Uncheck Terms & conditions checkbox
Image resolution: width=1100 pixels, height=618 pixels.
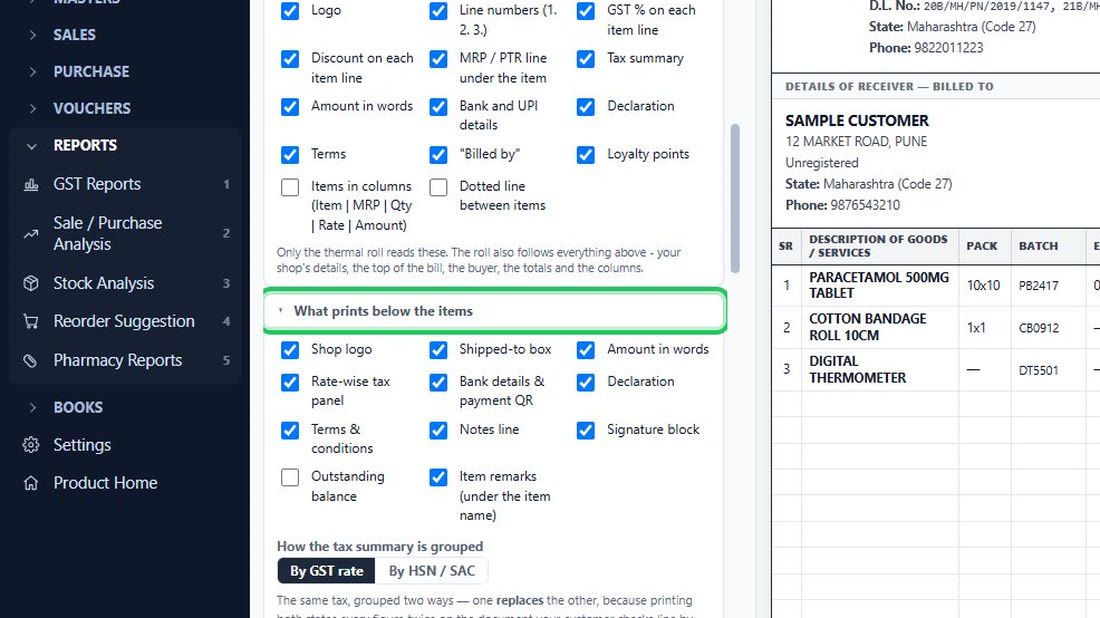290,430
